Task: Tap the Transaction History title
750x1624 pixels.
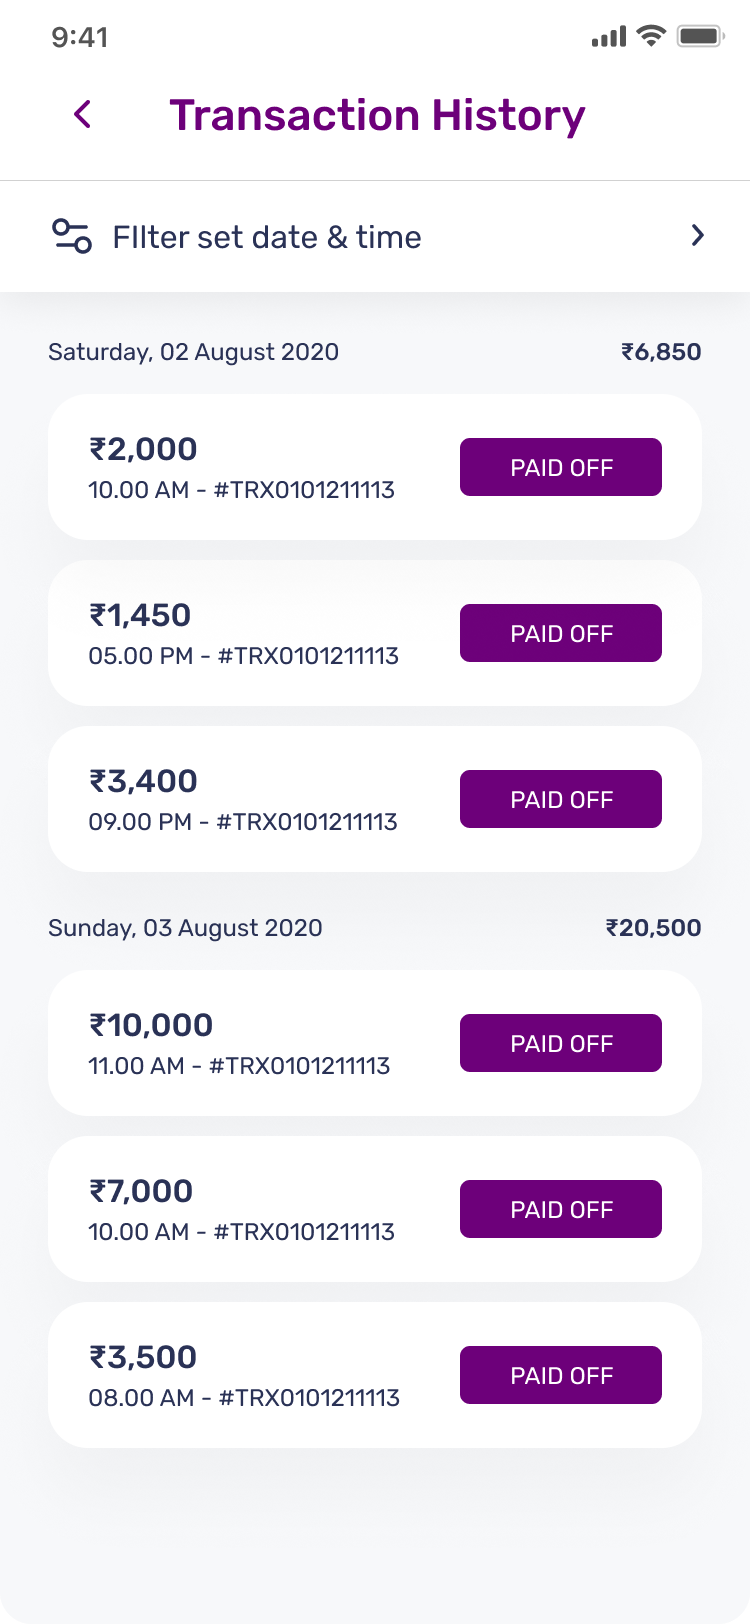Action: [377, 115]
